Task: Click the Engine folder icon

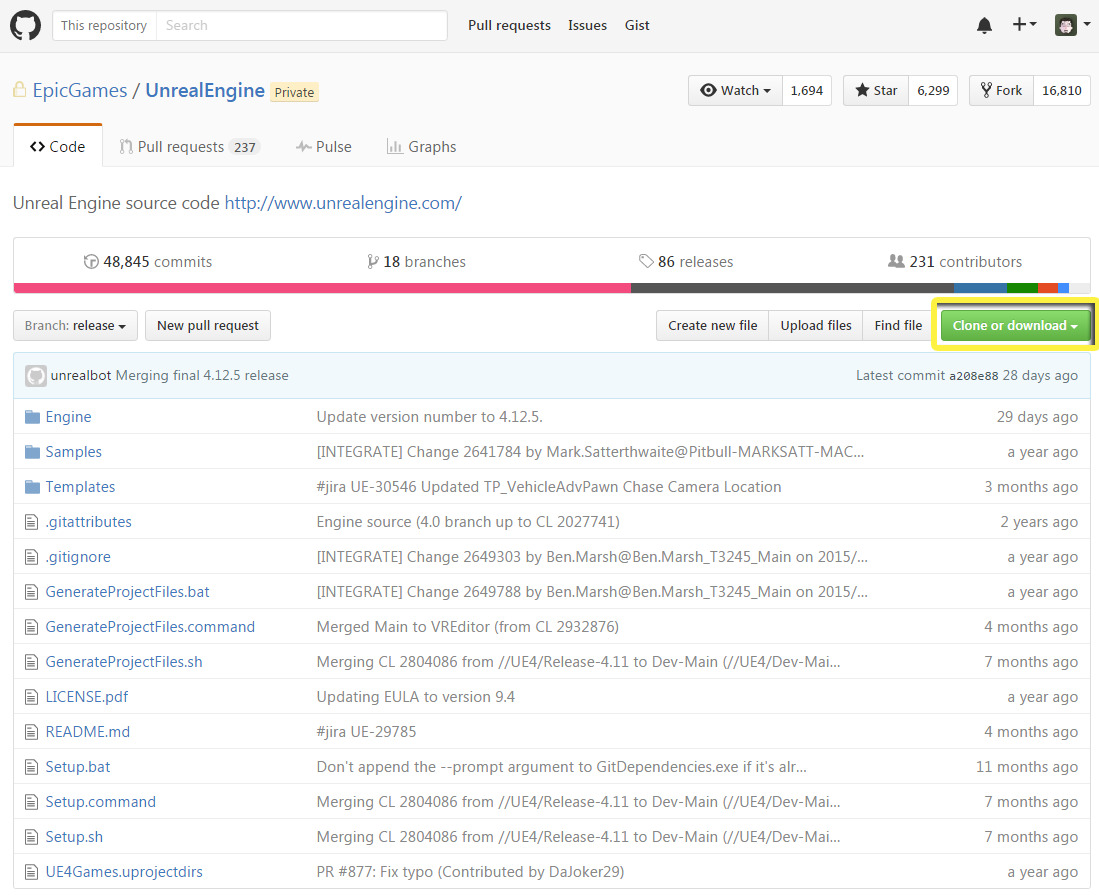Action: point(32,417)
